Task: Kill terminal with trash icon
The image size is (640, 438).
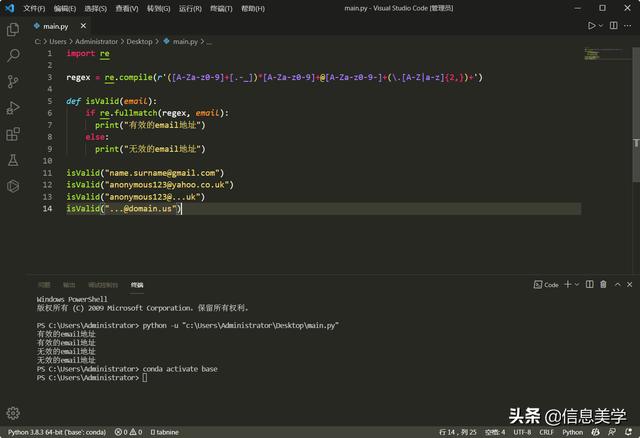Action: [x=603, y=284]
